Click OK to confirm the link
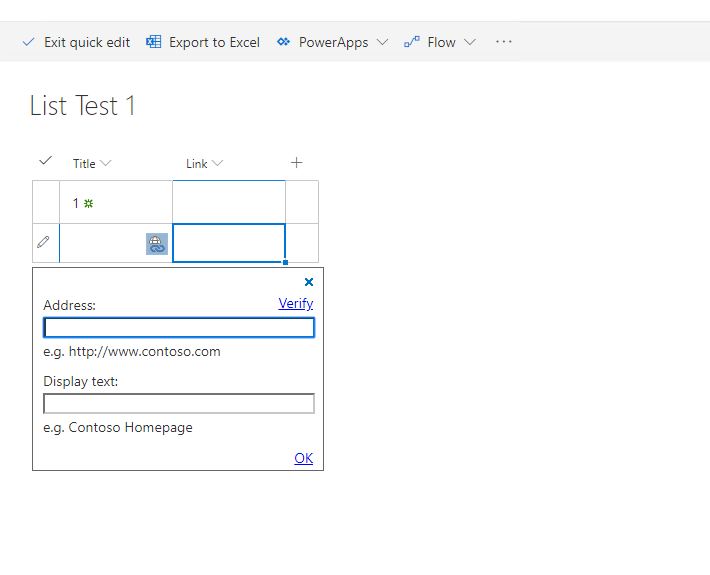Viewport: 710px width, 575px height. click(304, 458)
